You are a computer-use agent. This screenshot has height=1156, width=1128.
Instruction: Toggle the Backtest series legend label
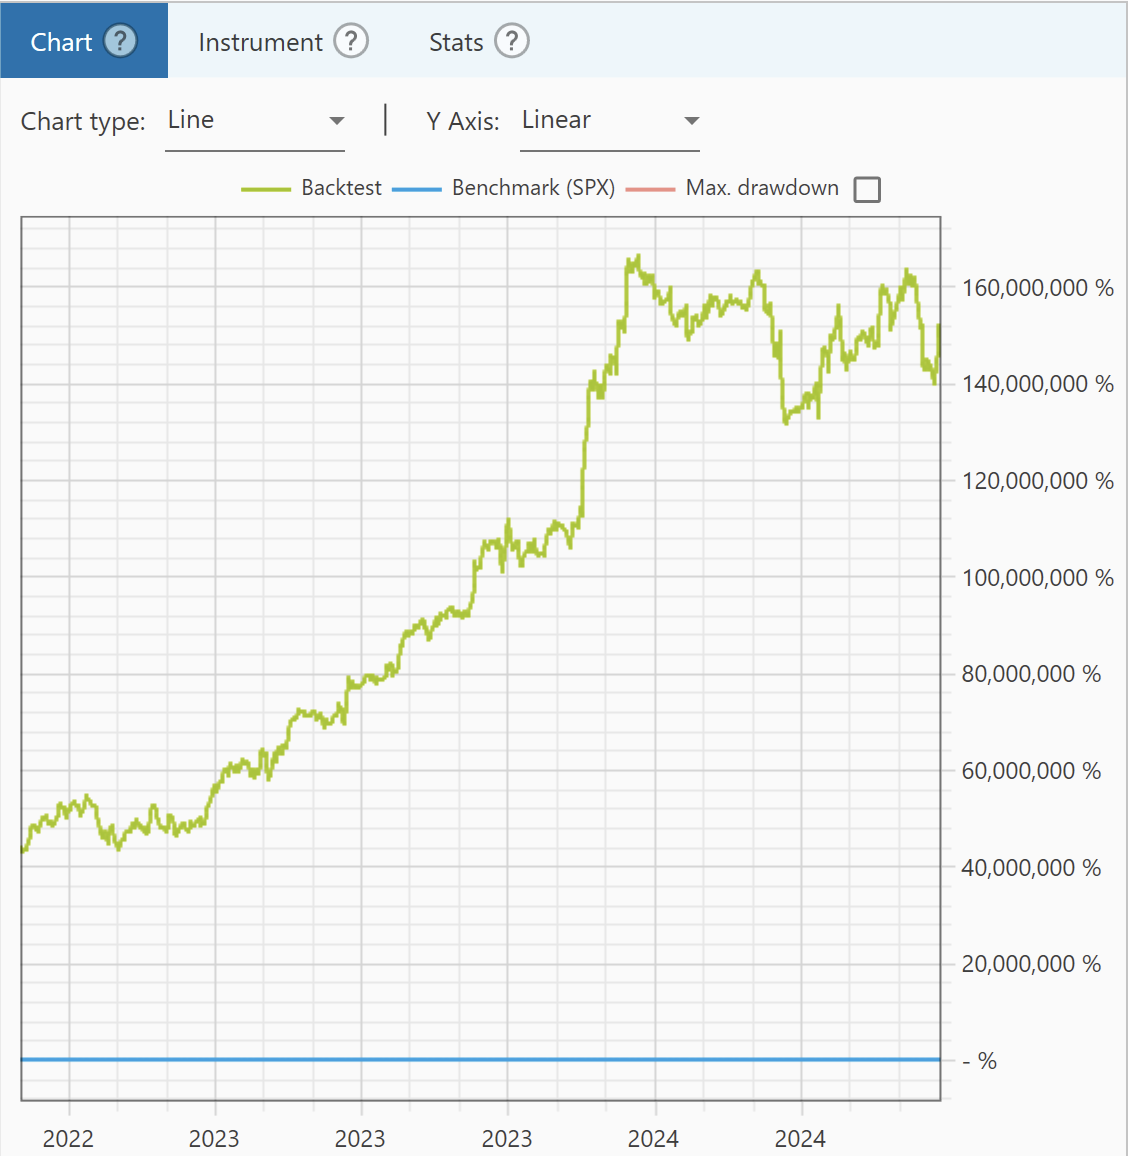click(x=341, y=188)
